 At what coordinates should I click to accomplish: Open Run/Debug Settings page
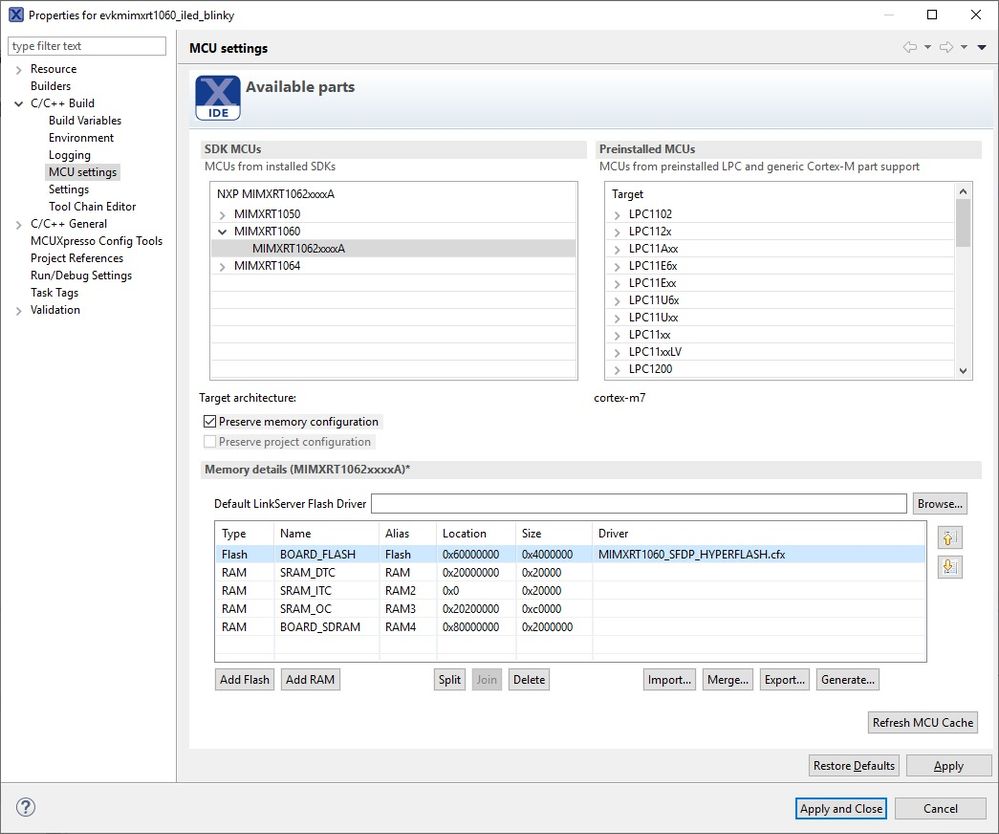click(x=81, y=275)
